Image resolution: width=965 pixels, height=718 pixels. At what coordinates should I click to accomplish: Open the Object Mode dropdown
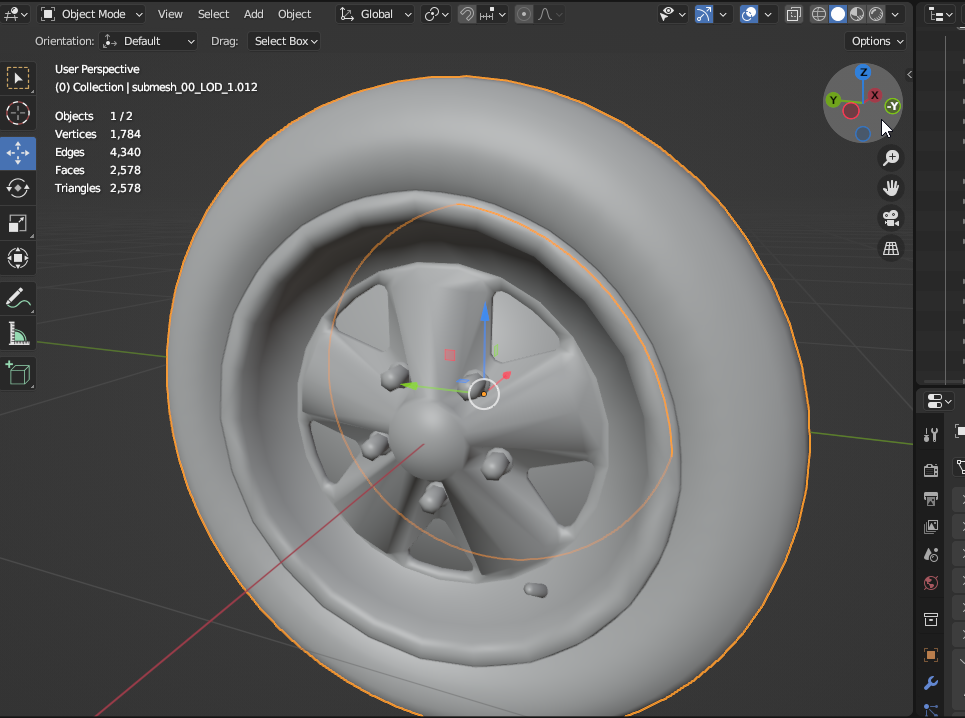[92, 15]
